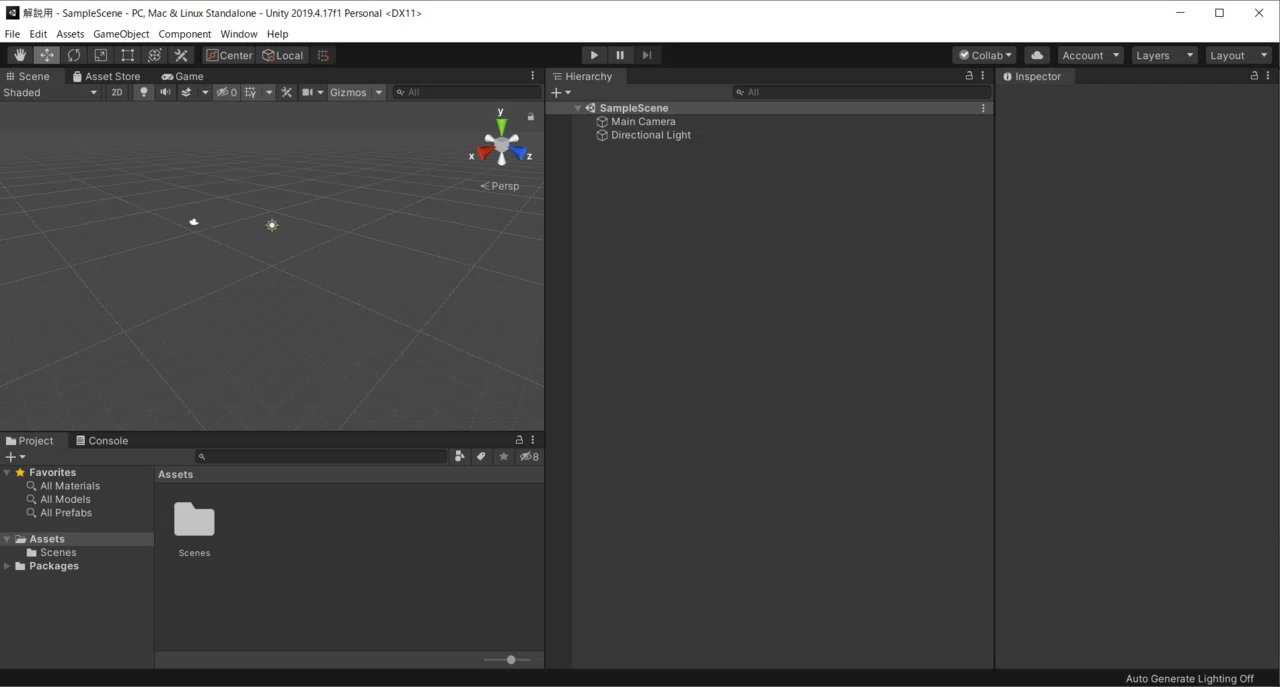Toggle pivot mode Center button

click(x=230, y=55)
